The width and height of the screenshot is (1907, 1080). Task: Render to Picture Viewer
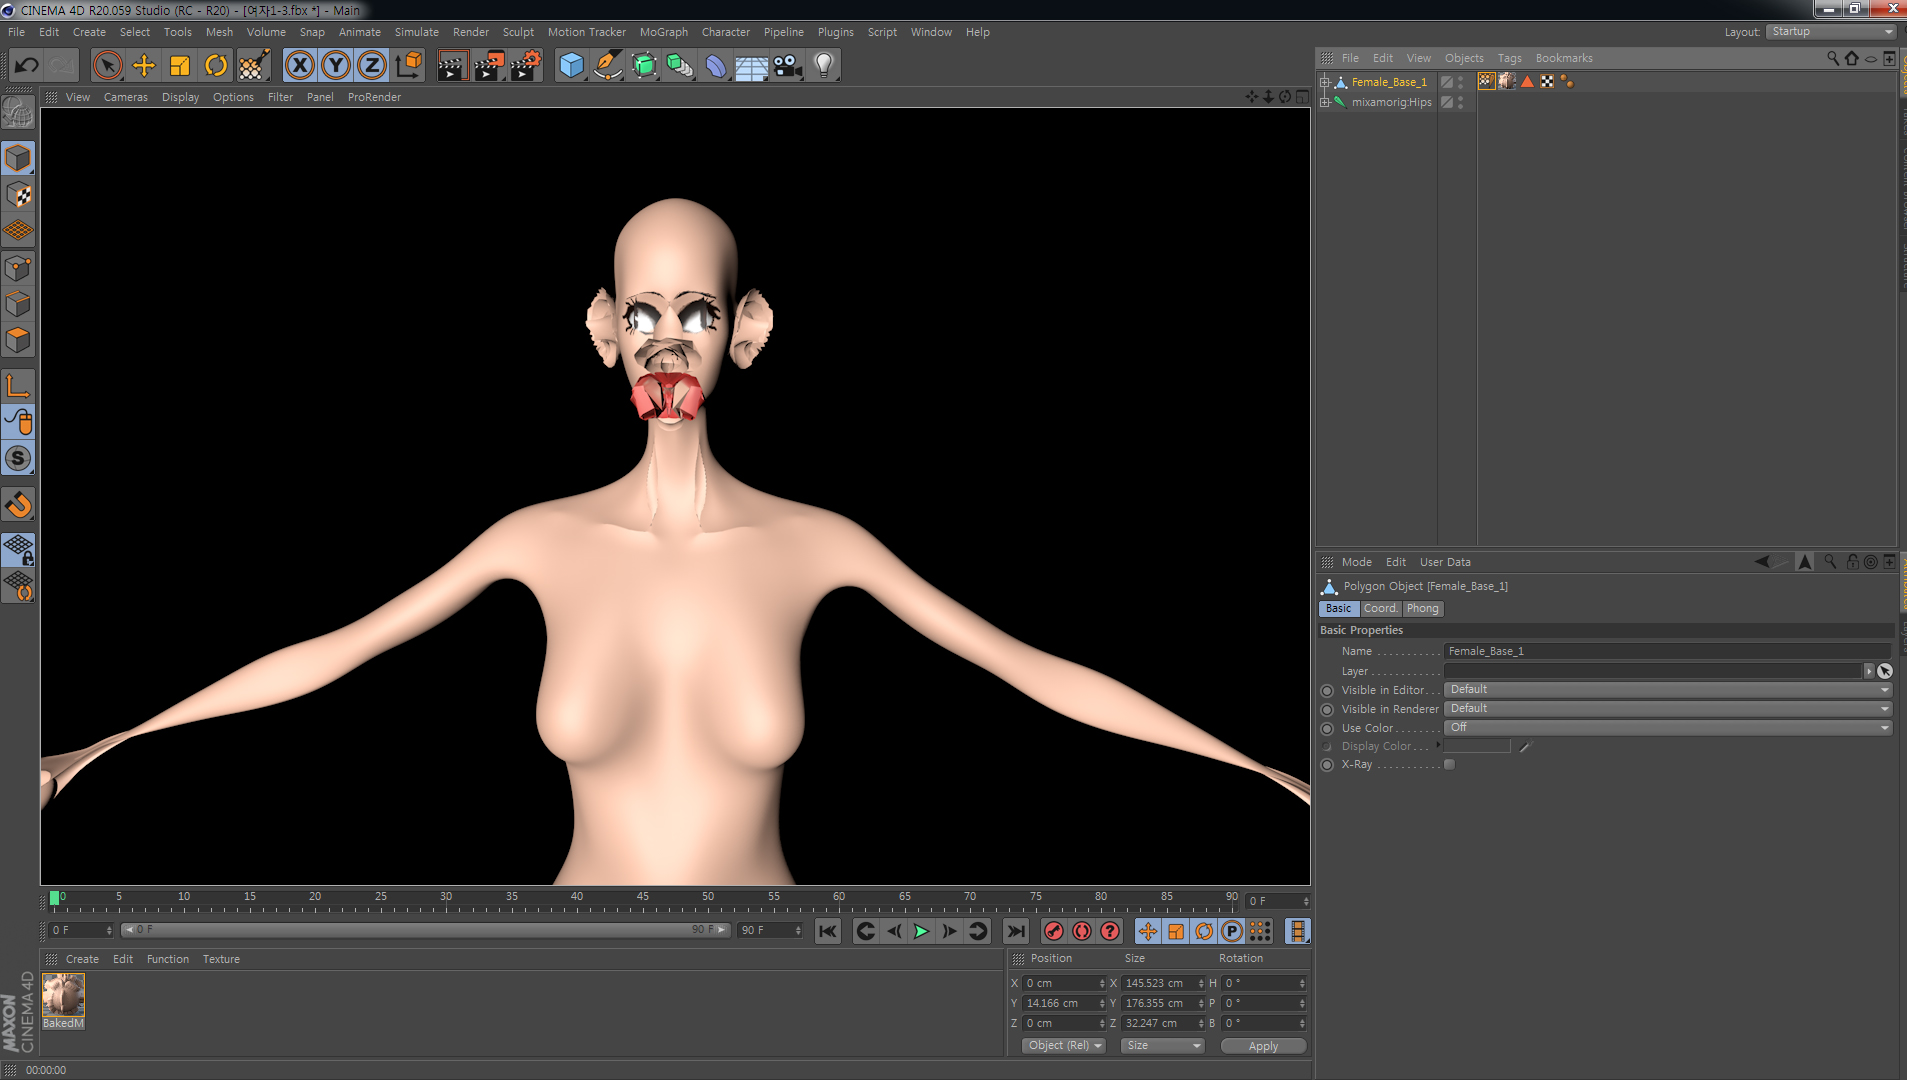[489, 66]
